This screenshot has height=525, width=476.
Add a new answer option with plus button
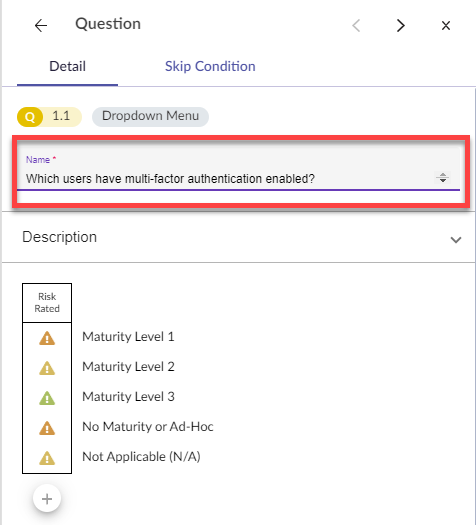pos(47,499)
